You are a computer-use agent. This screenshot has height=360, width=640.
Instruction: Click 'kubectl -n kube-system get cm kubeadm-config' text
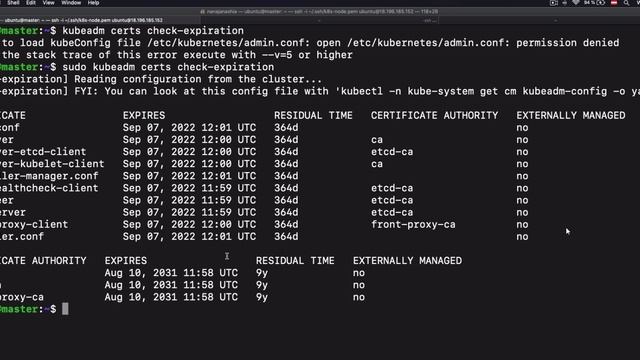coord(473,91)
